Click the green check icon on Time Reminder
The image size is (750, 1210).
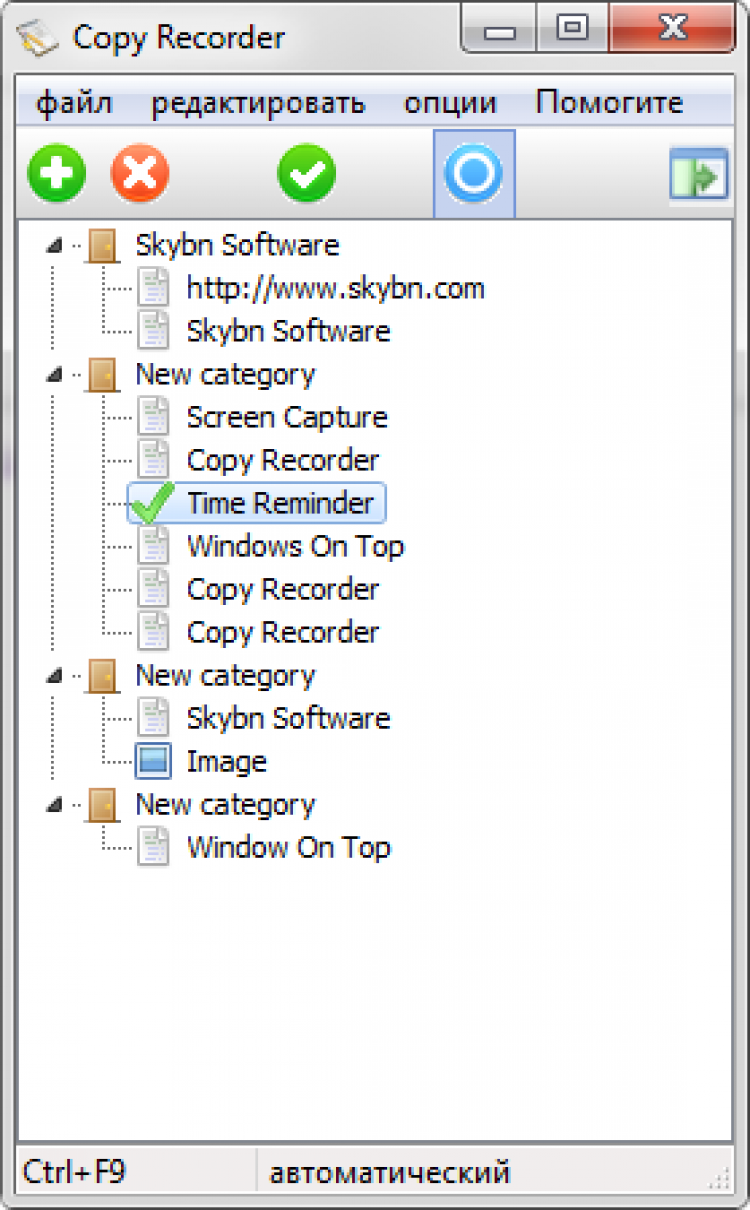click(x=153, y=503)
